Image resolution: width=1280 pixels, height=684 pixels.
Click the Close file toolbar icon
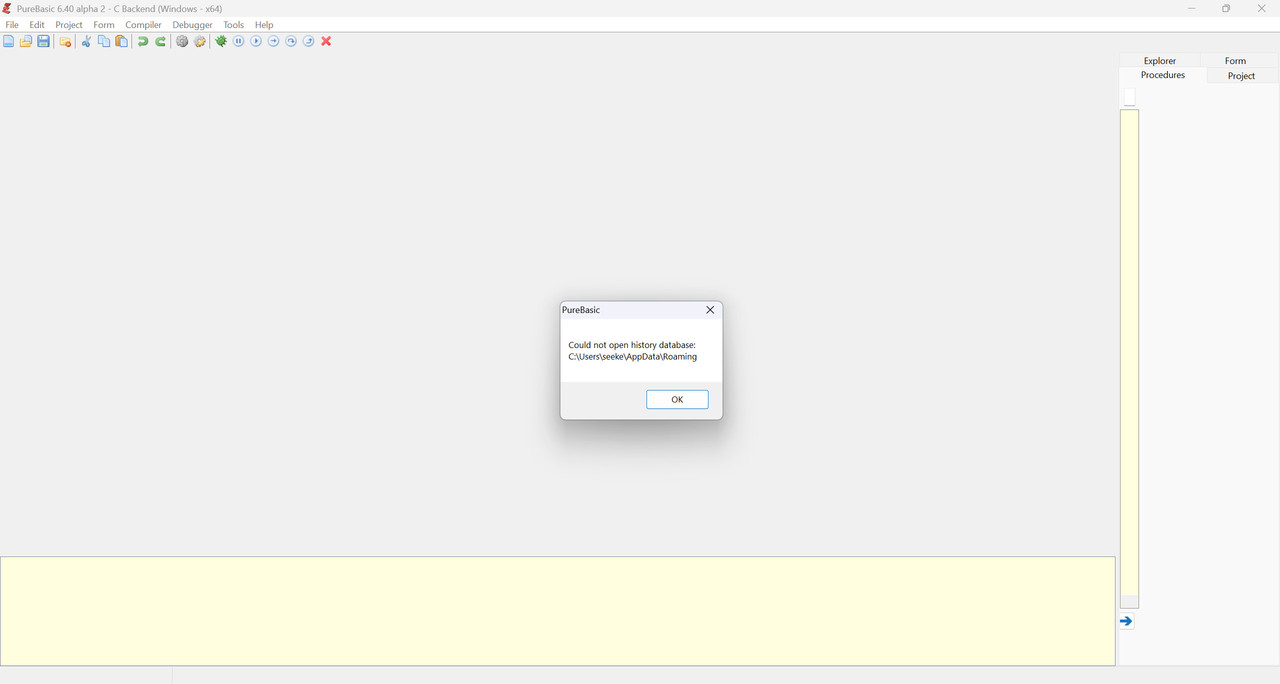(66, 41)
